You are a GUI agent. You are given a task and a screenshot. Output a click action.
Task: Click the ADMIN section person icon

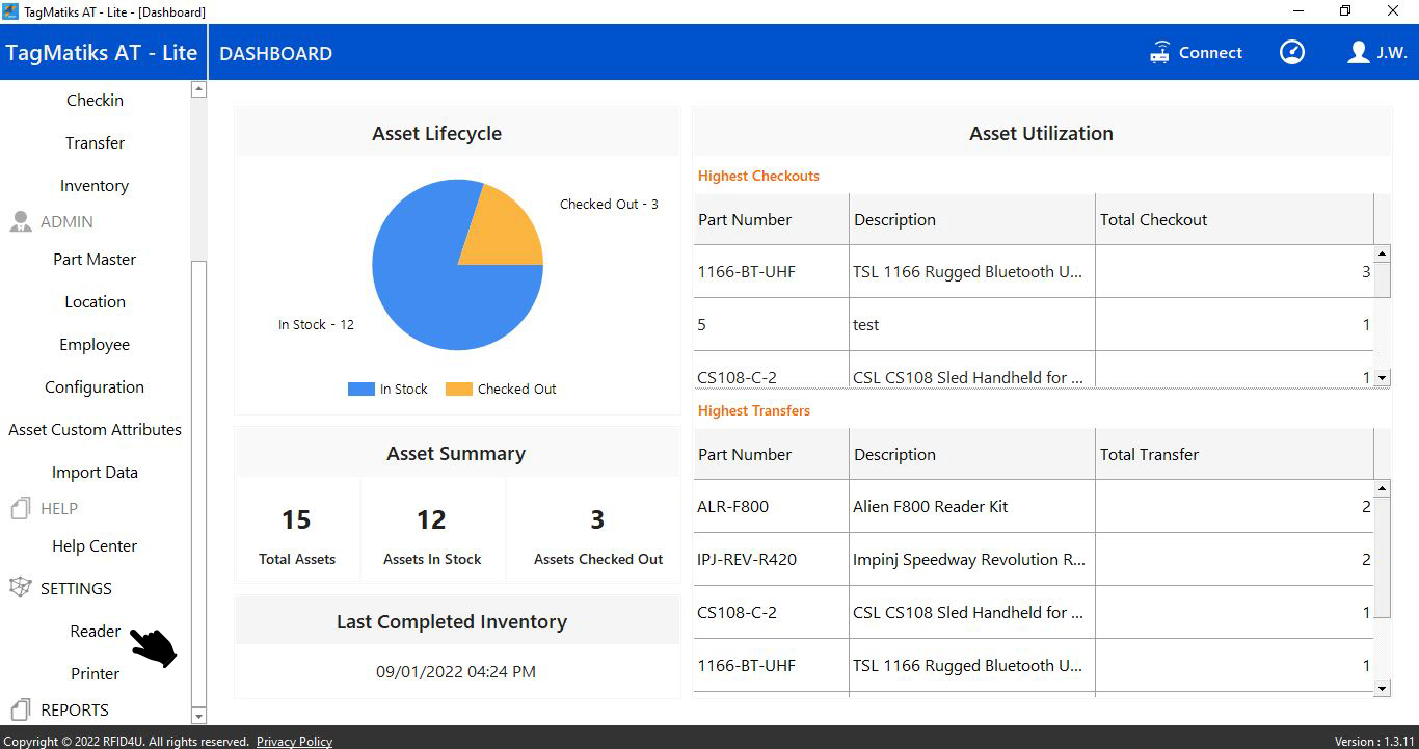coord(20,222)
